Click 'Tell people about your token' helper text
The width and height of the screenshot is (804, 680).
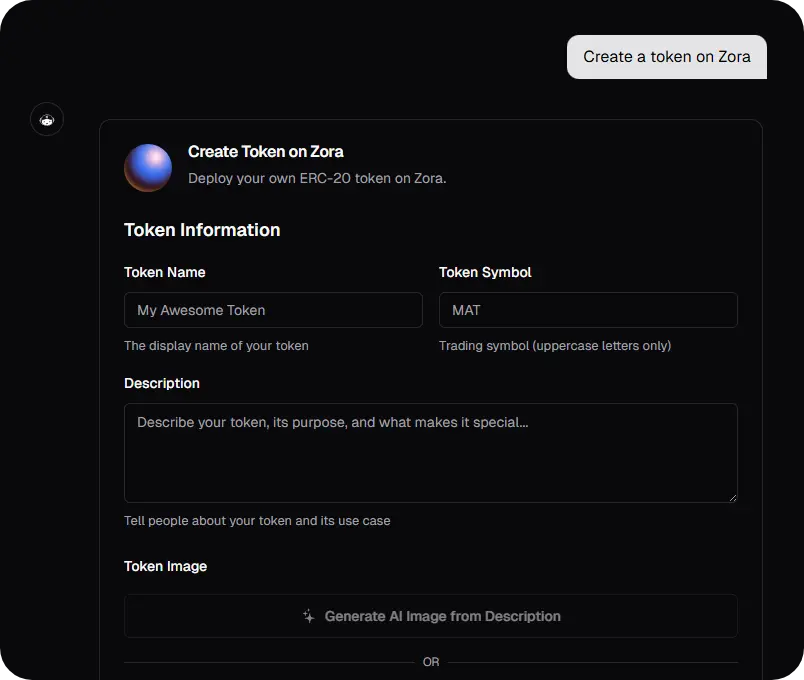click(x=257, y=521)
